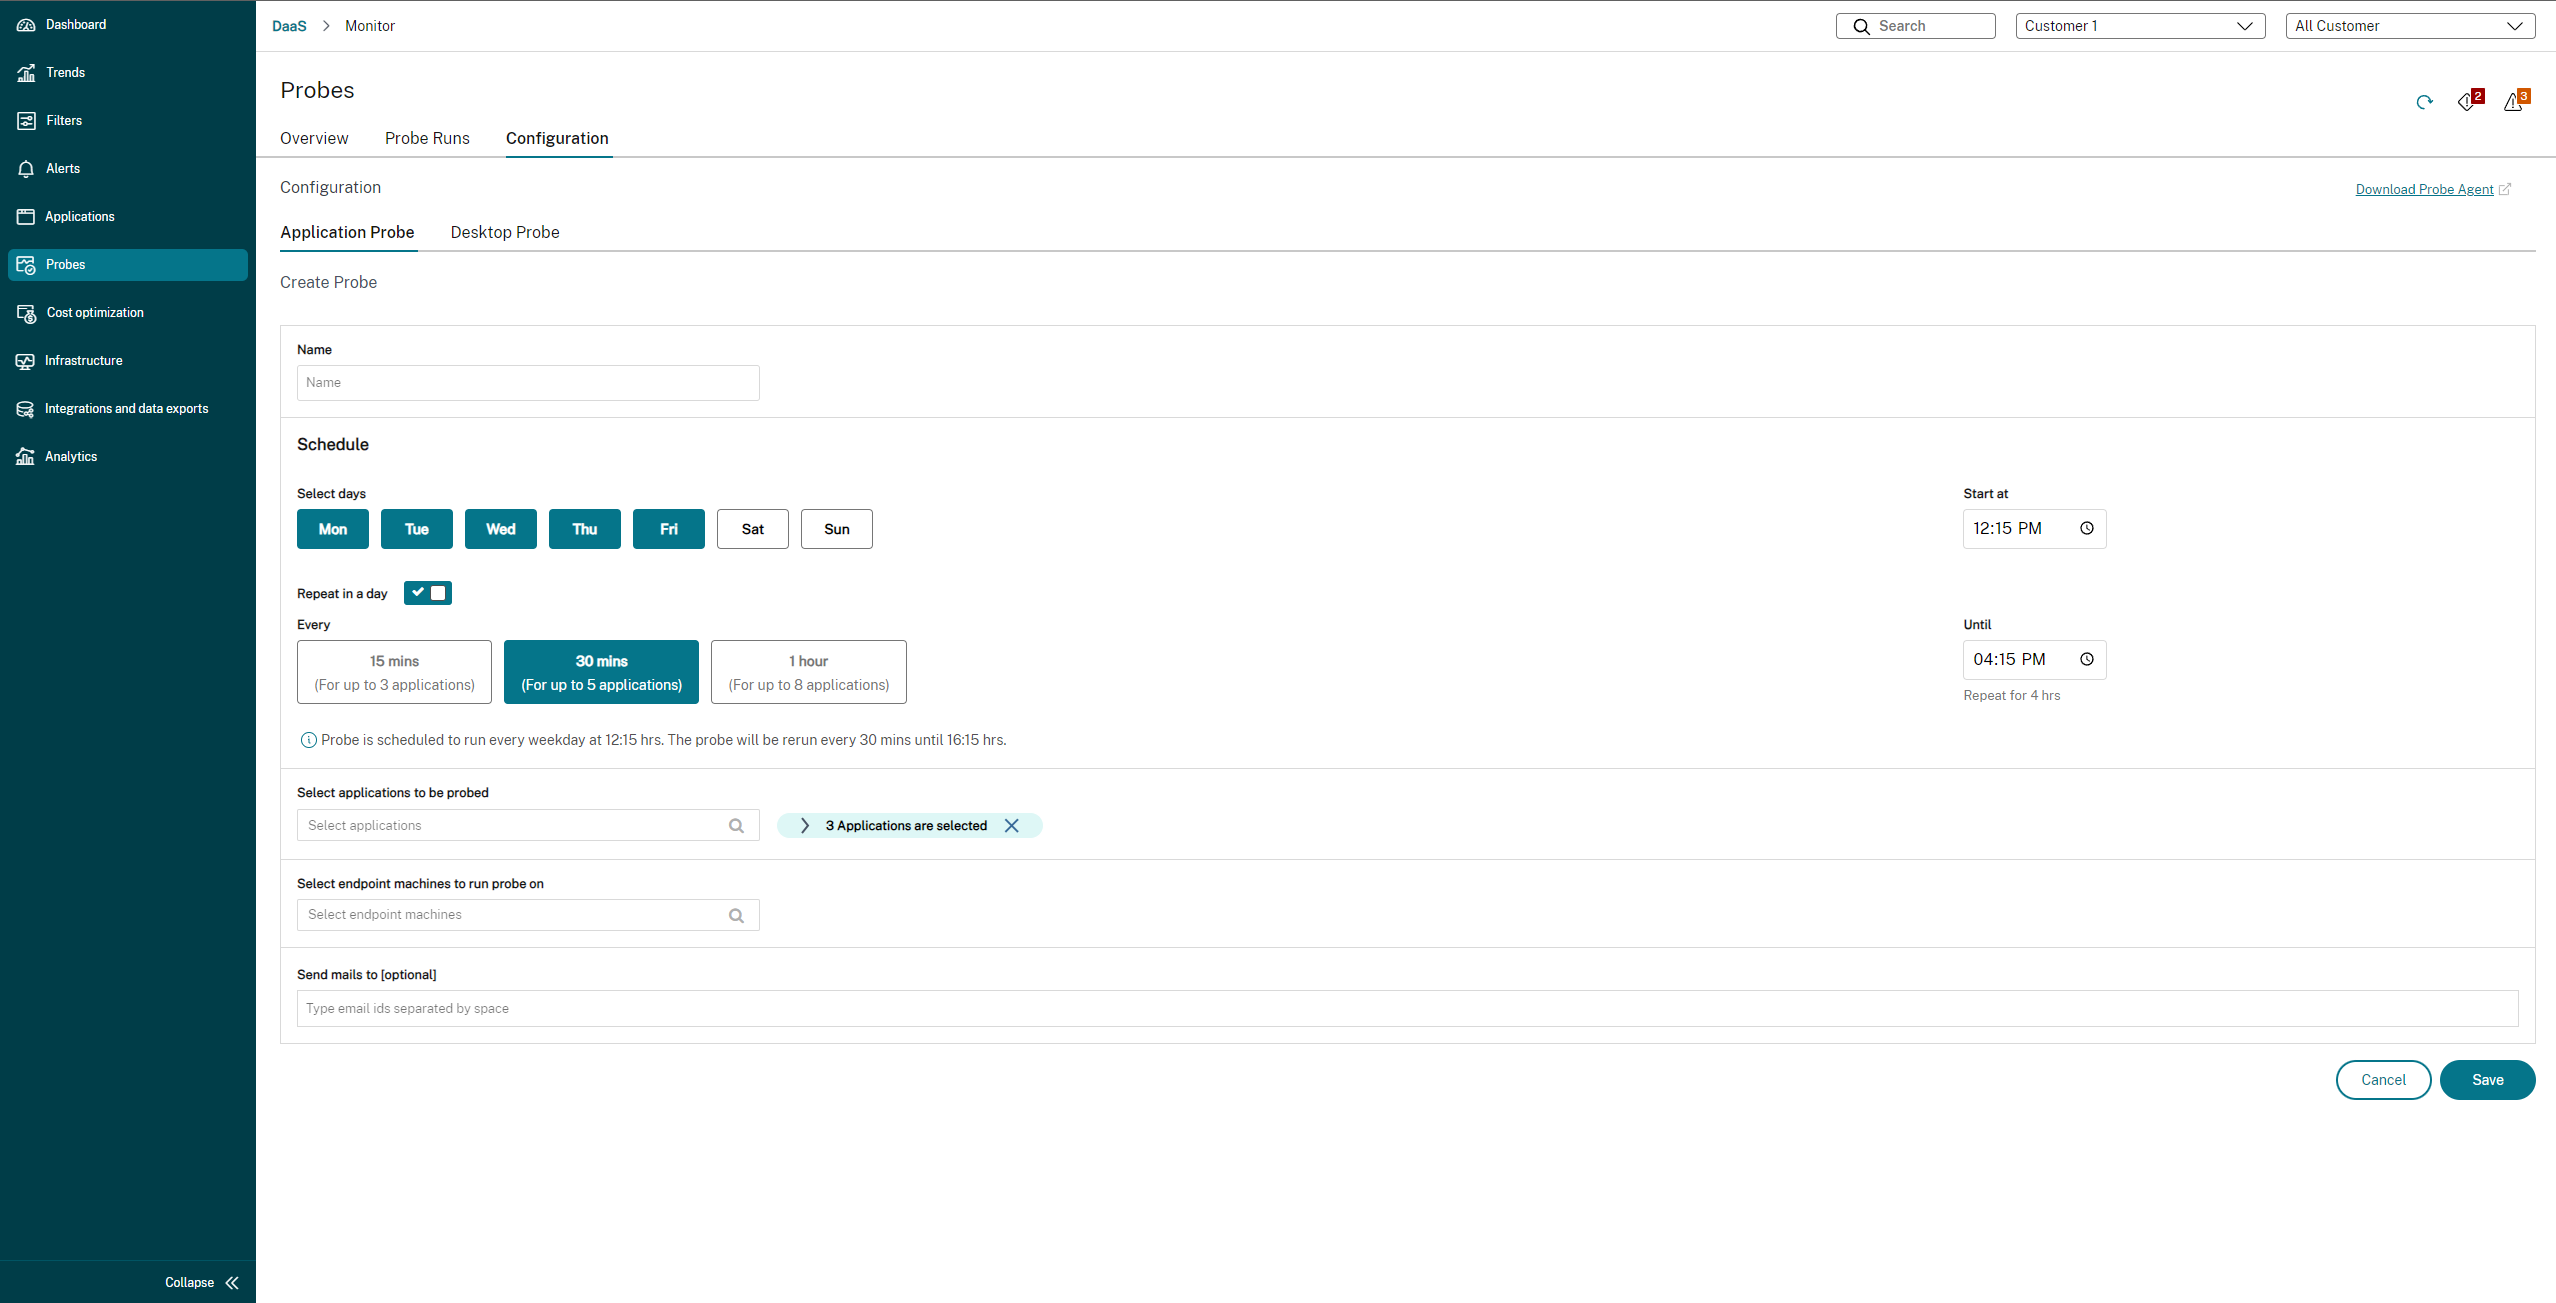Open Cost optimization in sidebar
The image size is (2556, 1303).
pos(95,313)
